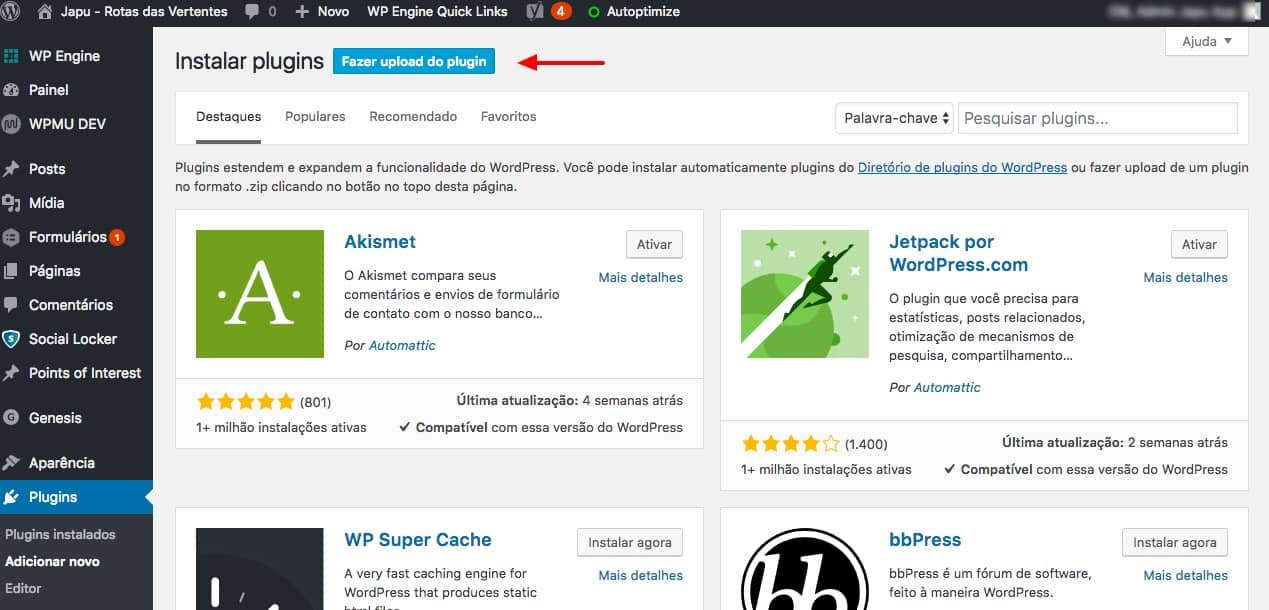Image resolution: width=1269 pixels, height=610 pixels.
Task: Click the Mídia sidebar icon
Action: click(x=12, y=203)
